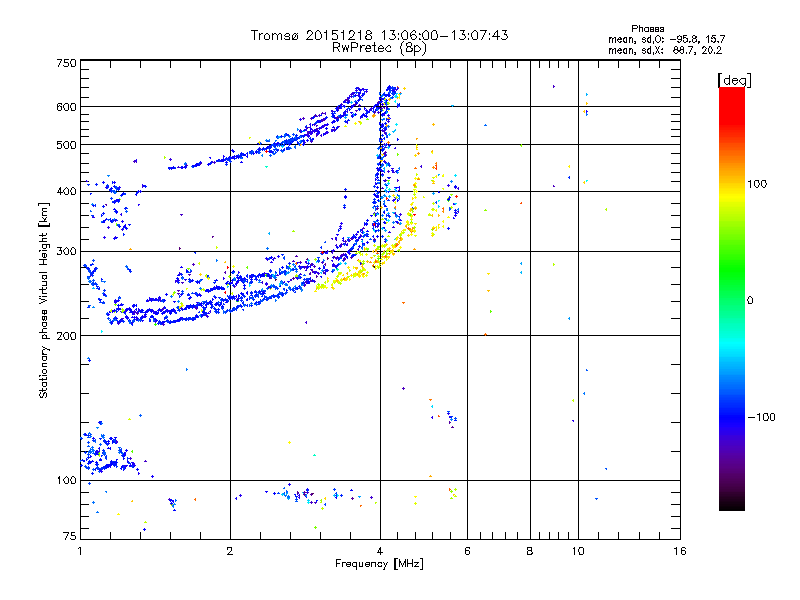
Task: Click the x-axis label '8'
Action: 530,551
